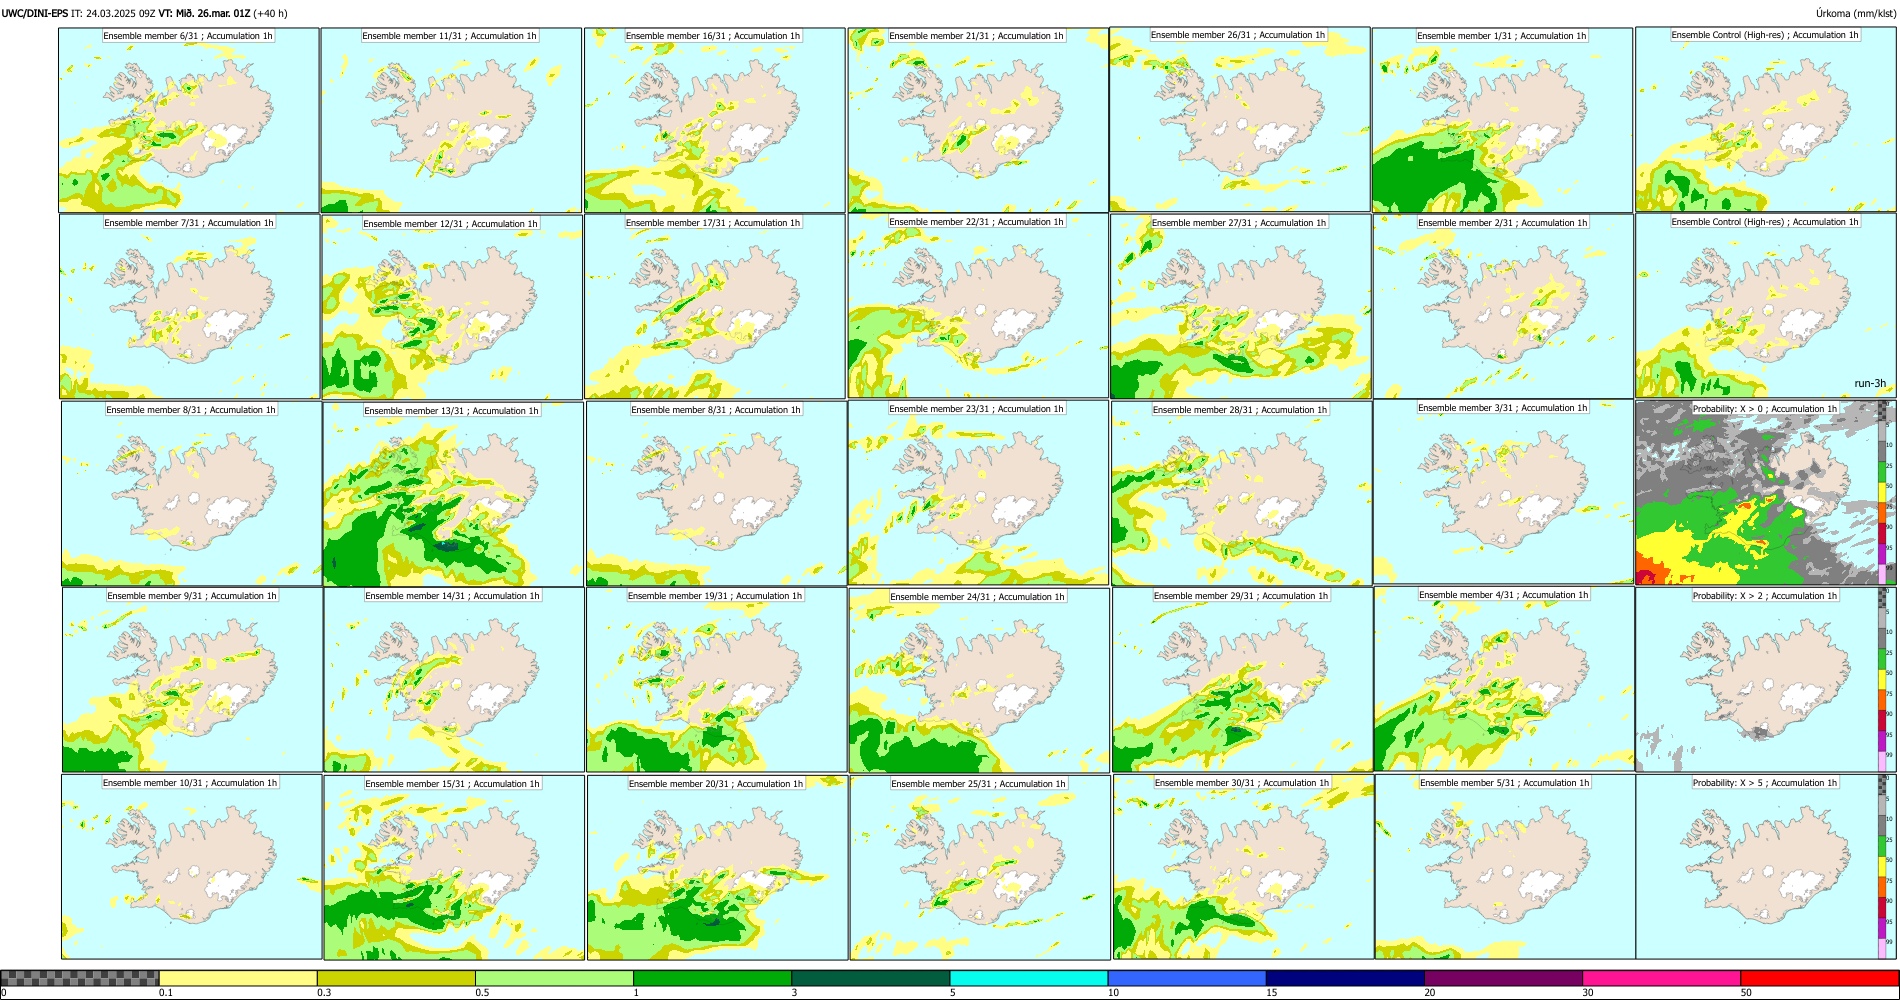Click the run-3h label on control panel
Screen dimensions: 1900x1000
pos(1870,383)
